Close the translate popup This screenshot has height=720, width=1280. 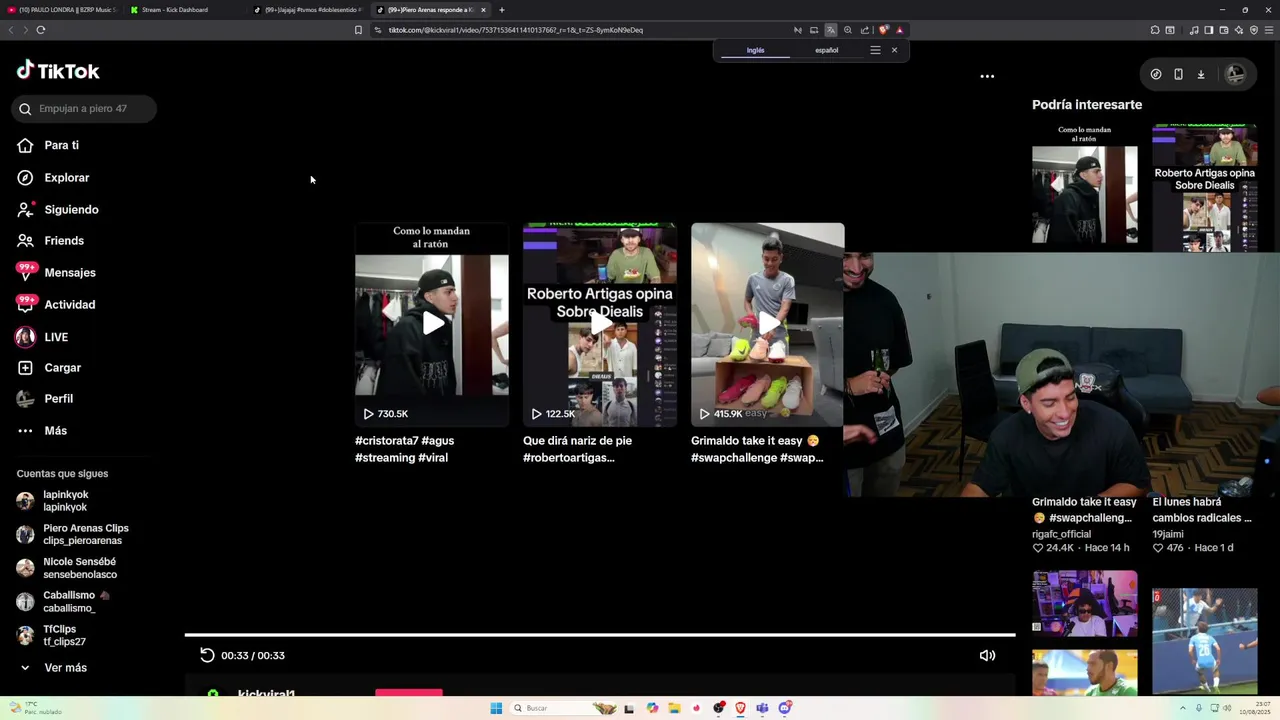click(x=894, y=50)
